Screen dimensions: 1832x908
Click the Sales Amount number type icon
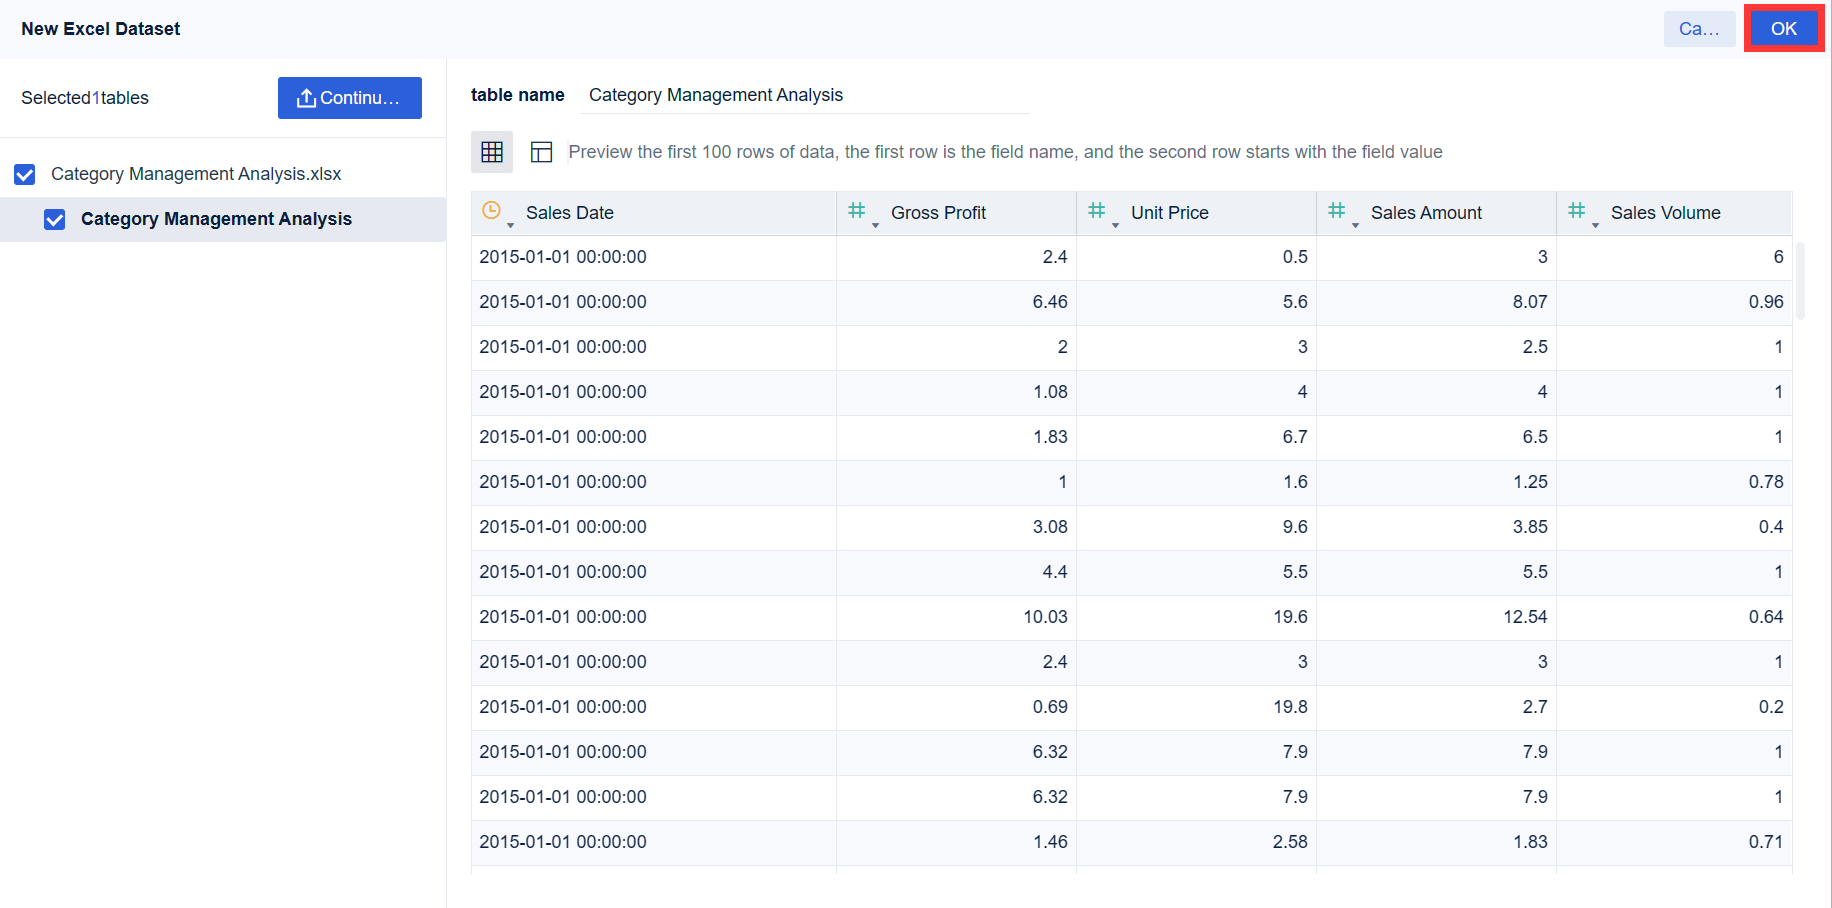pyautogui.click(x=1336, y=210)
